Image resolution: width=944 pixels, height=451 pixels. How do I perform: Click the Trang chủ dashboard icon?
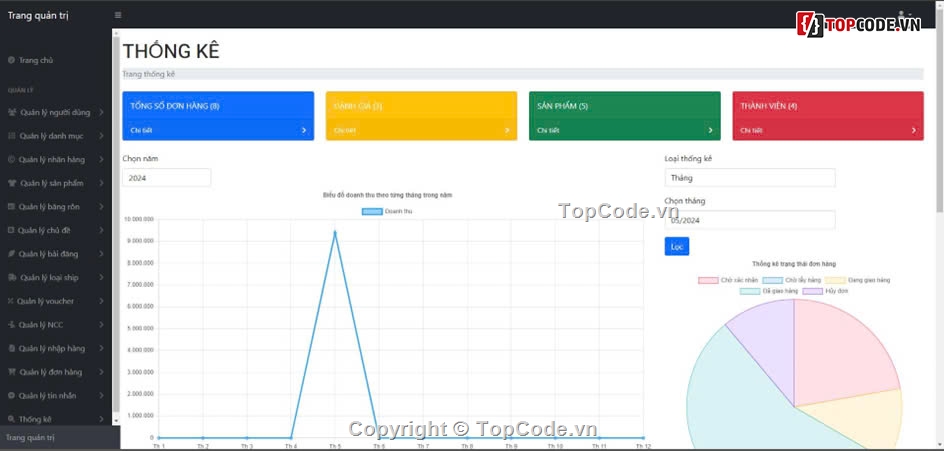11,60
